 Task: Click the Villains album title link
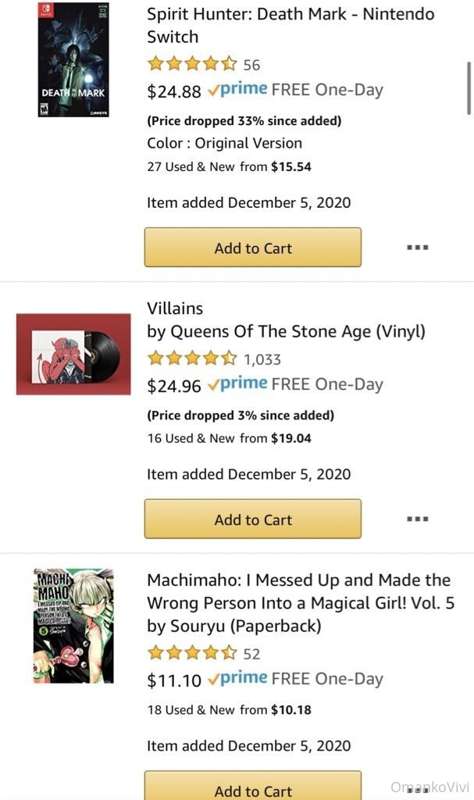pos(175,308)
